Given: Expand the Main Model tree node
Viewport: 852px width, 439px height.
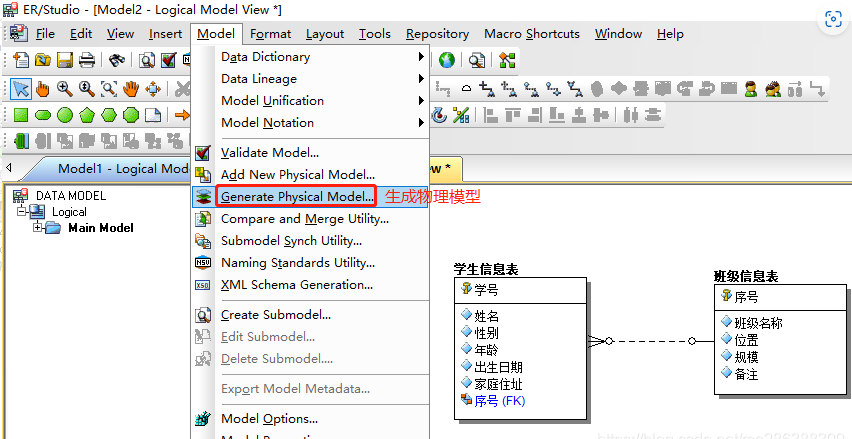Looking at the screenshot, I should pyautogui.click(x=37, y=228).
